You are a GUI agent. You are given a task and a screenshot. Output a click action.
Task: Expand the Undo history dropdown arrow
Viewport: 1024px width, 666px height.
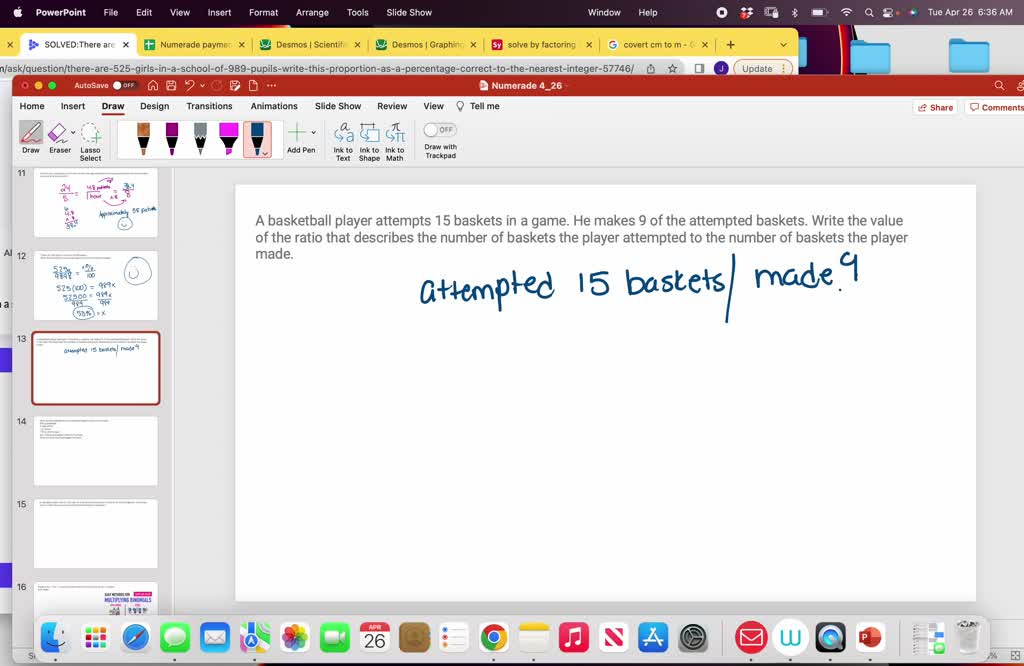coord(201,86)
